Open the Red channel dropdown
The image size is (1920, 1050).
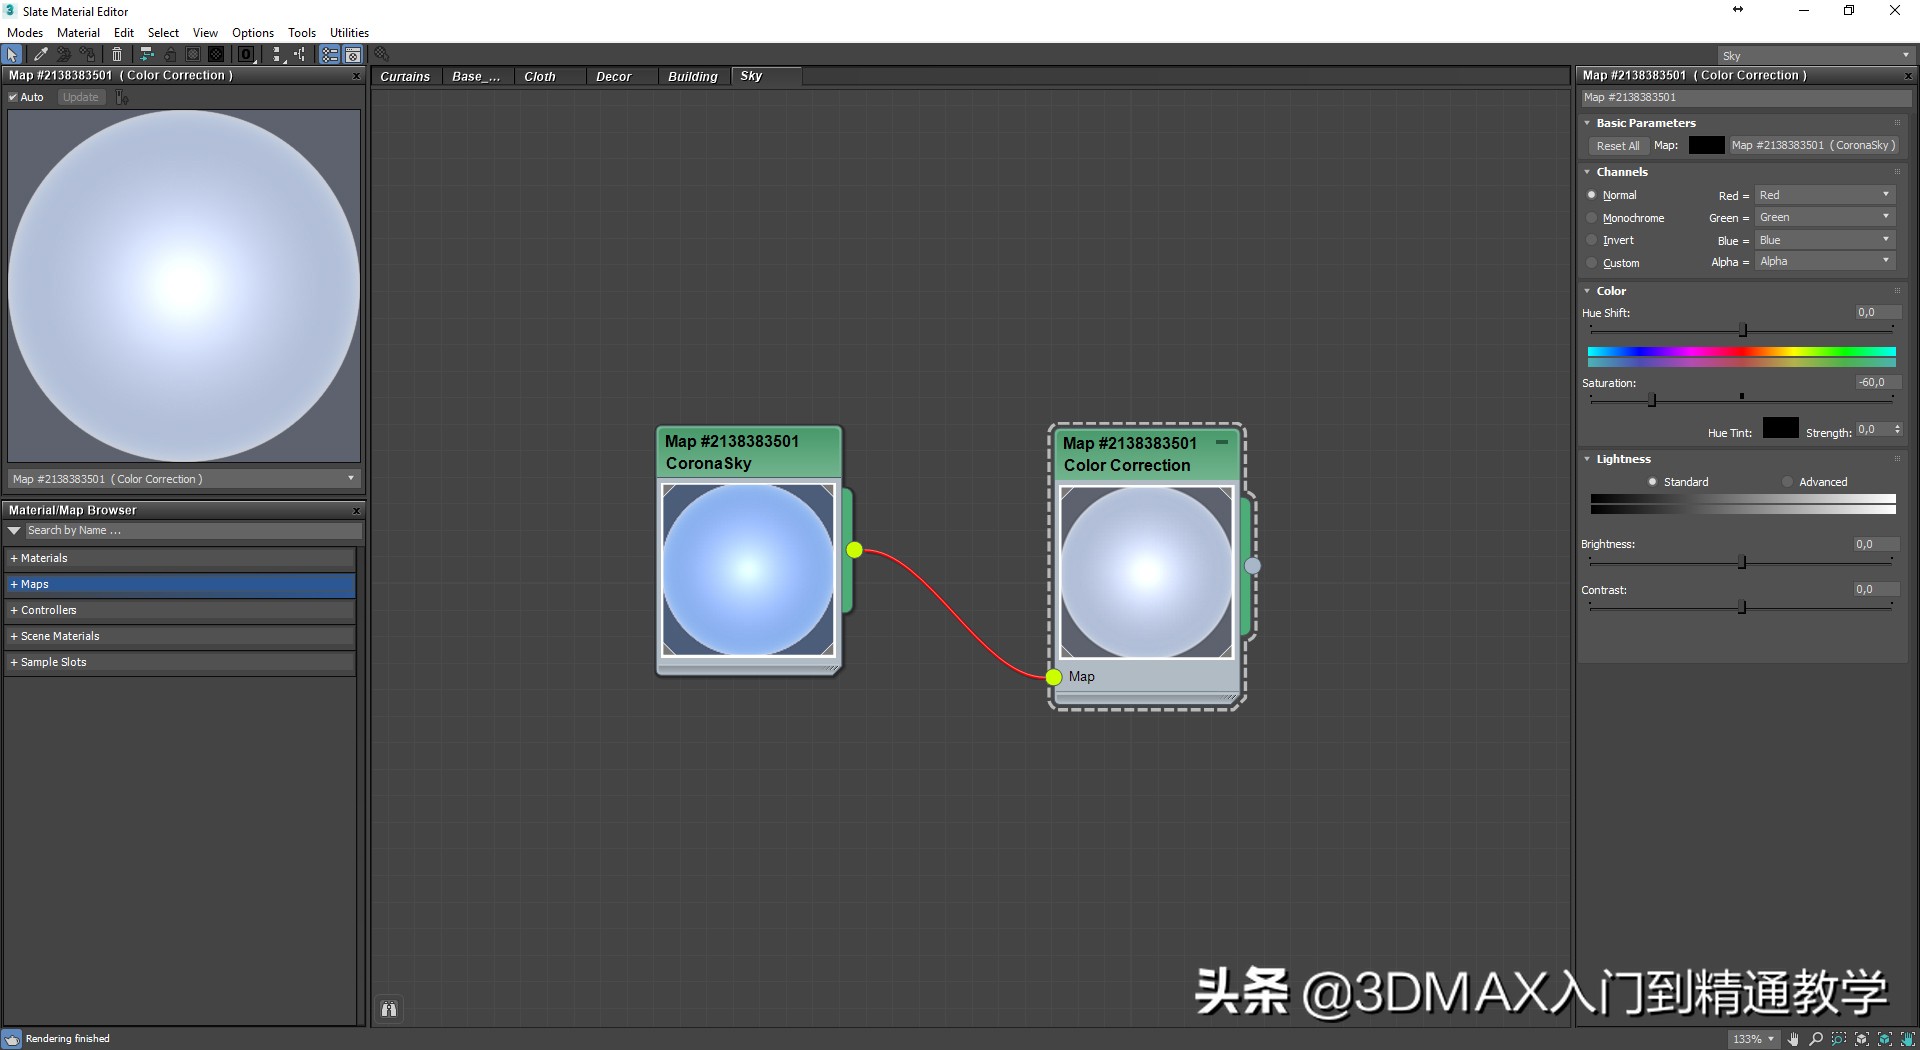(x=1825, y=195)
